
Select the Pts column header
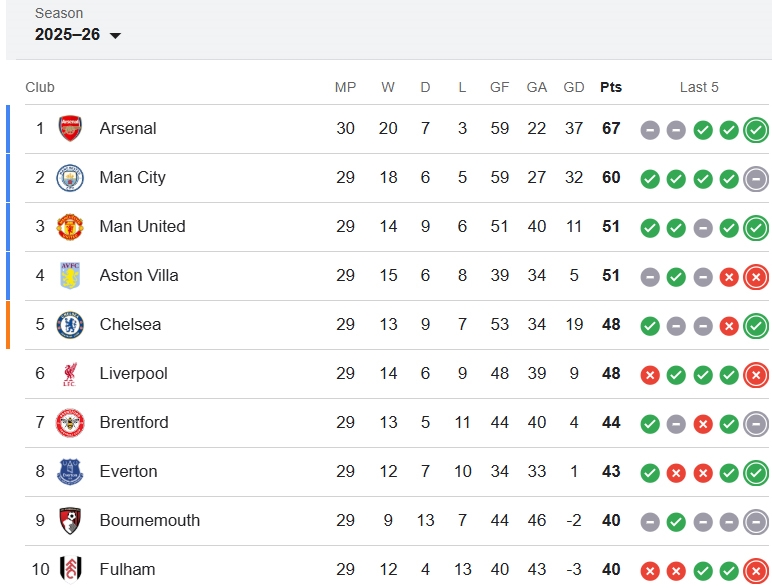click(611, 87)
